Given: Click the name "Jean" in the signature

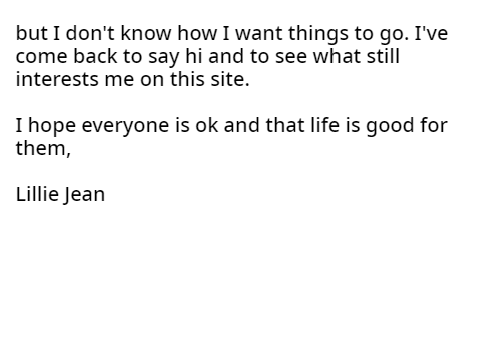Looking at the screenshot, I should click(x=85, y=195).
